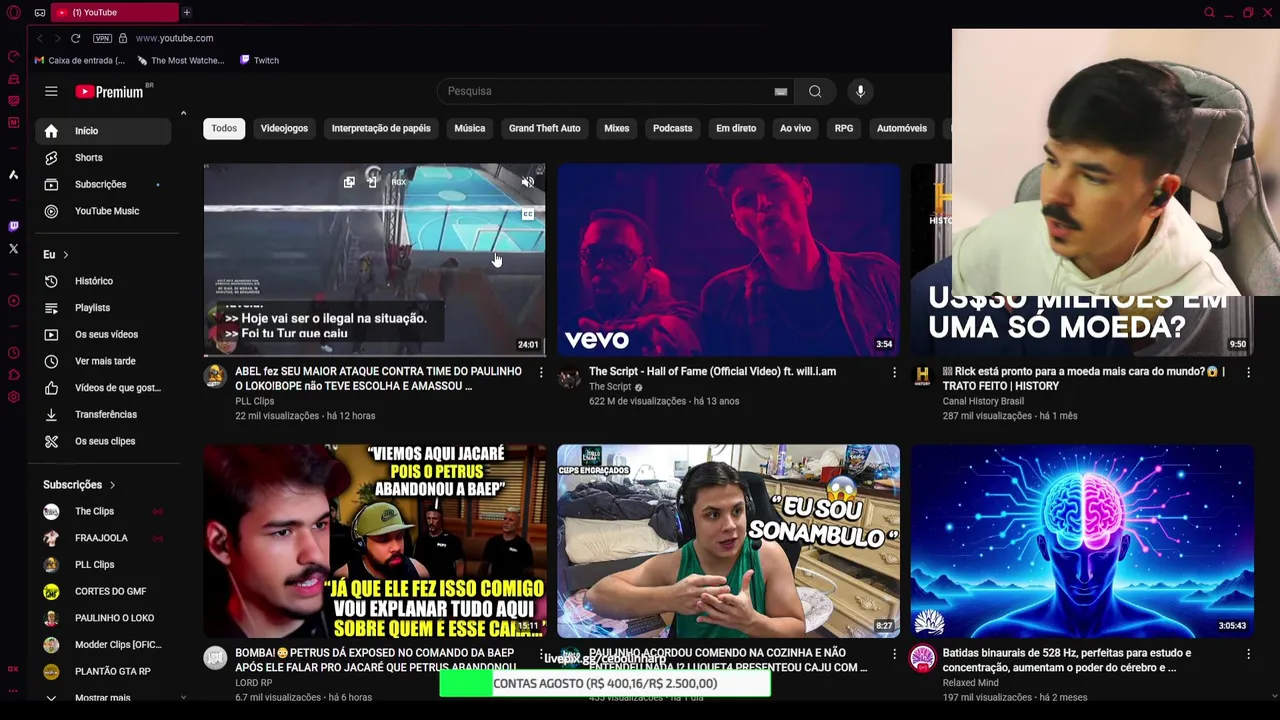Viewport: 1280px width, 720px height.
Task: Select the Ao vivo chip
Action: [x=795, y=128]
